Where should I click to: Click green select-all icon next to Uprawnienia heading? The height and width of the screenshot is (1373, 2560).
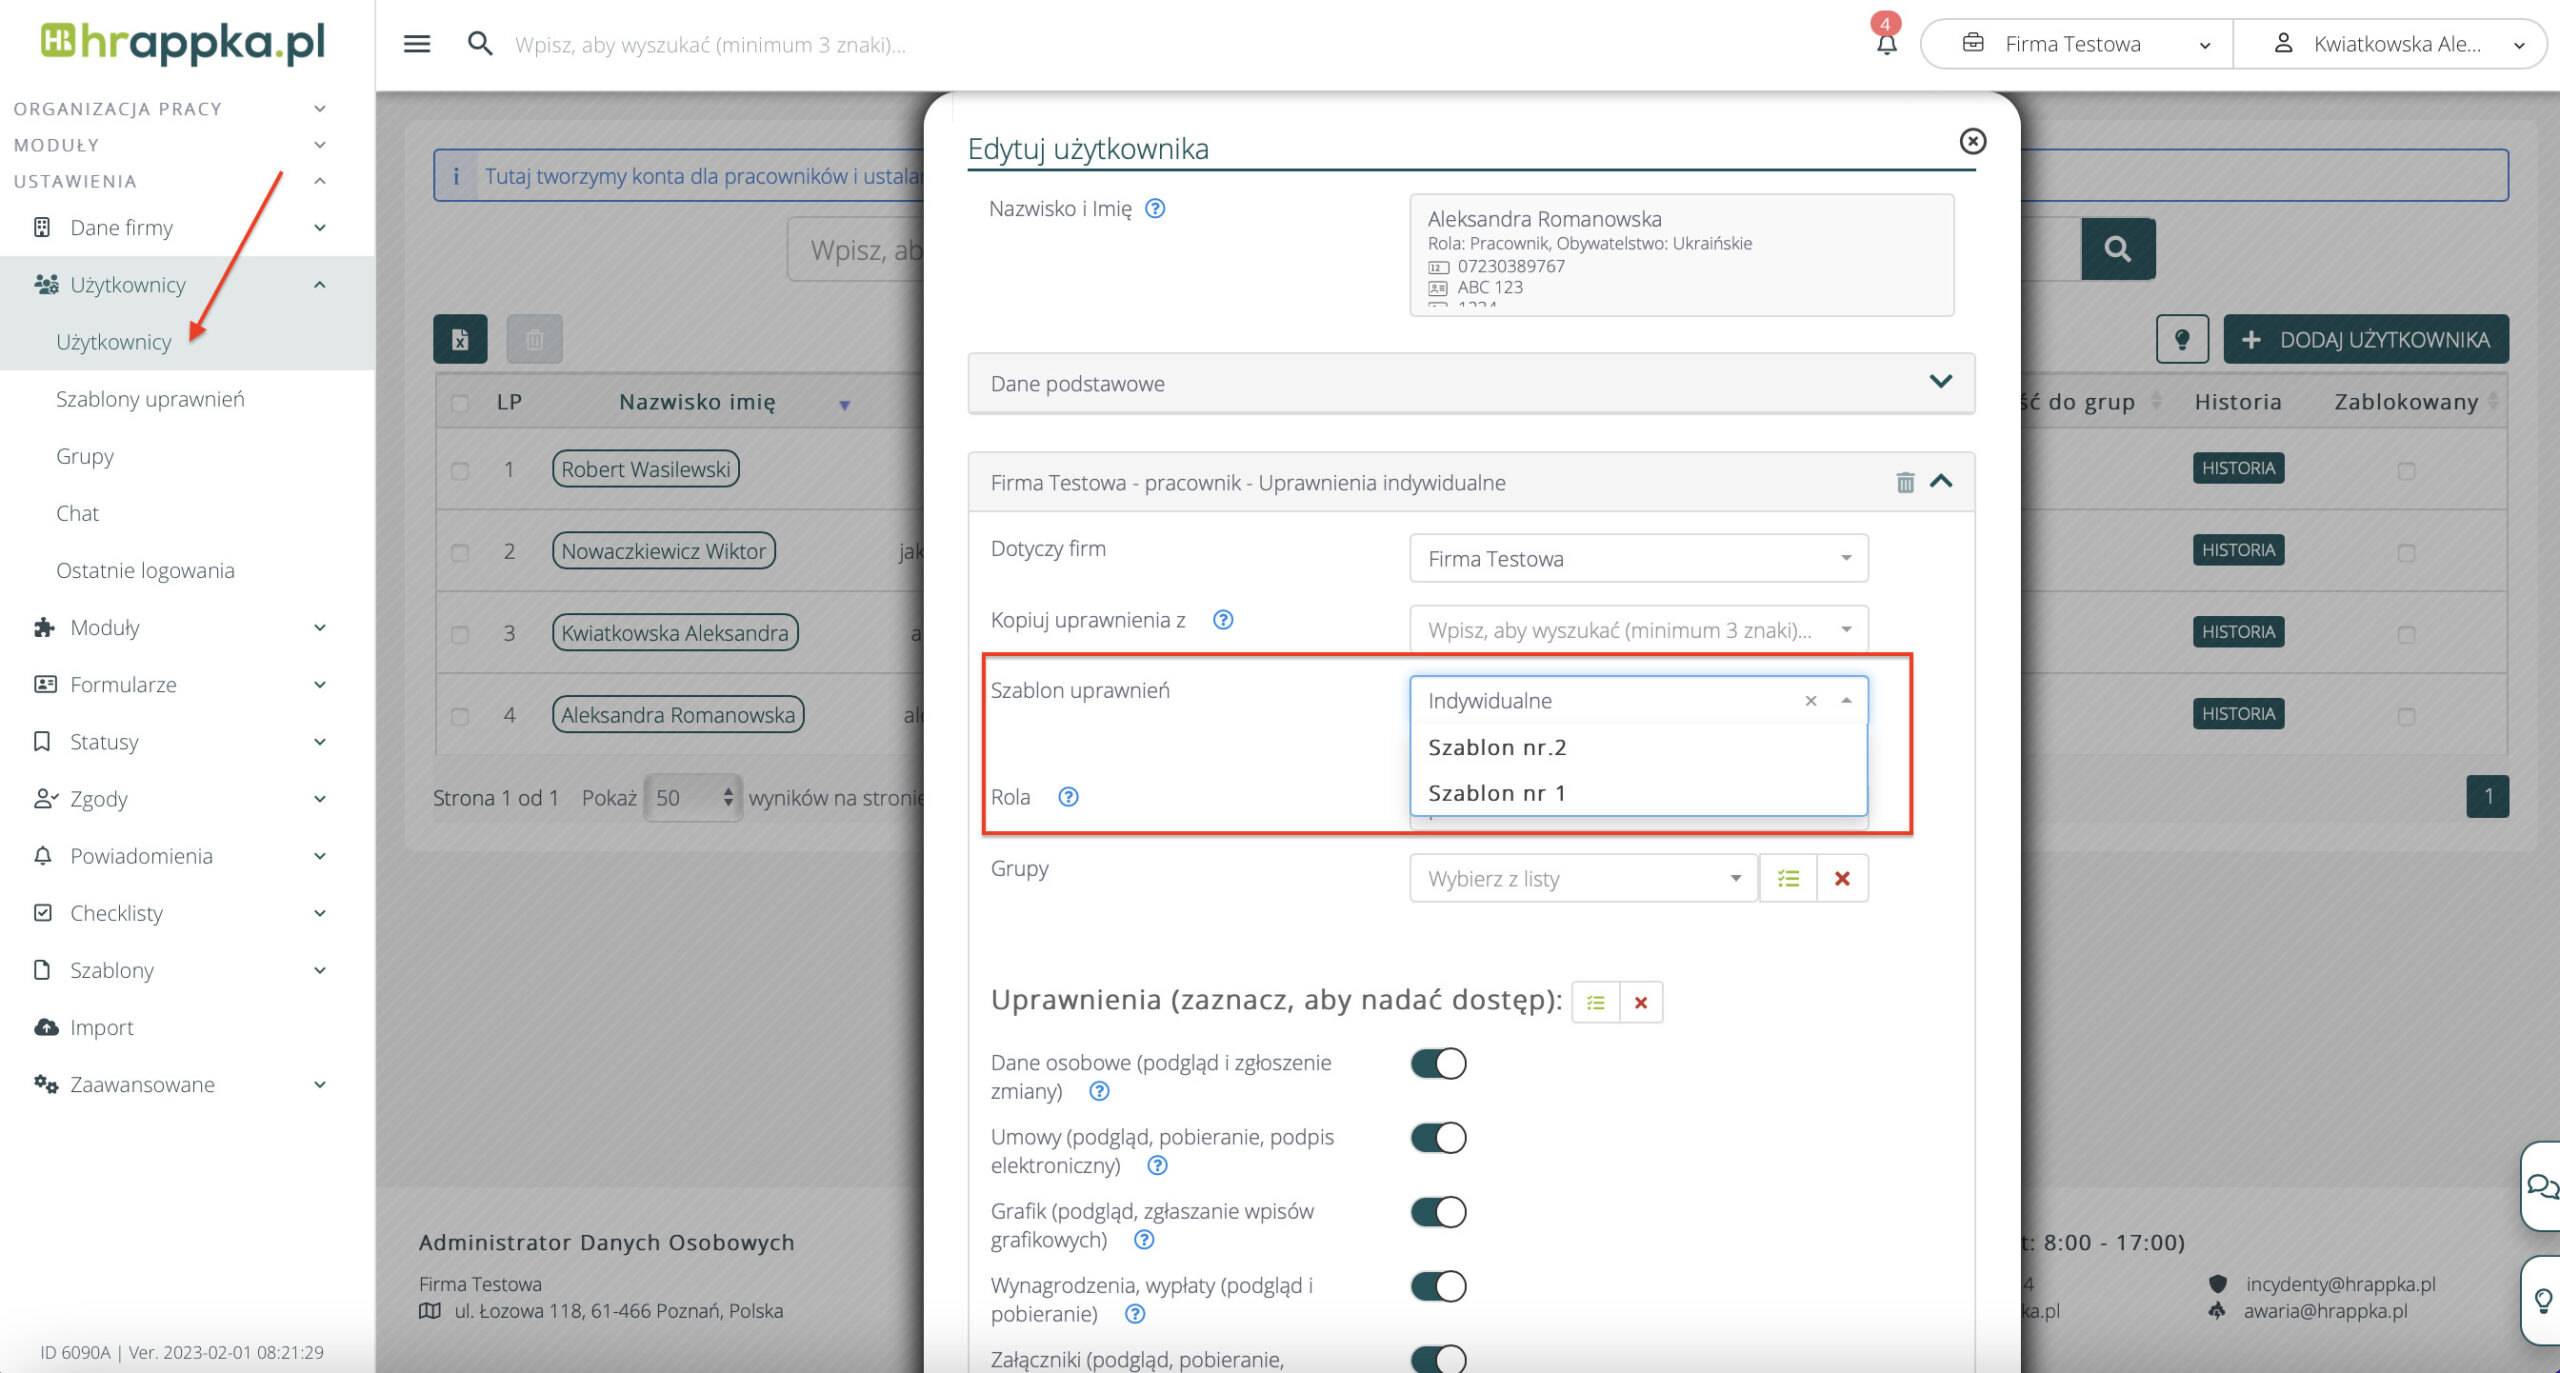1595,1002
